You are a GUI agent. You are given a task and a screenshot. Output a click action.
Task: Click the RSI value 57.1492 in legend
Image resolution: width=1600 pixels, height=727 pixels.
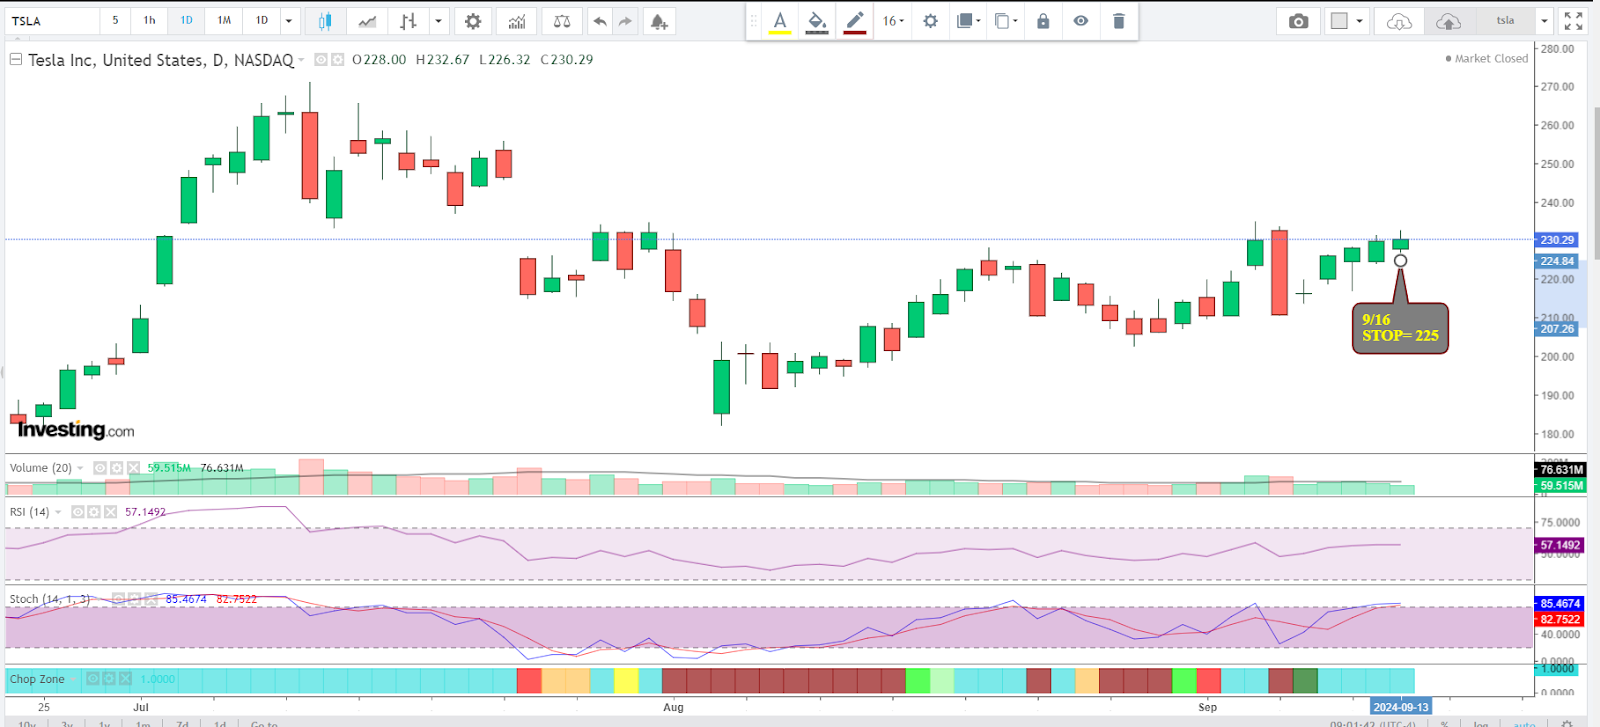point(145,512)
